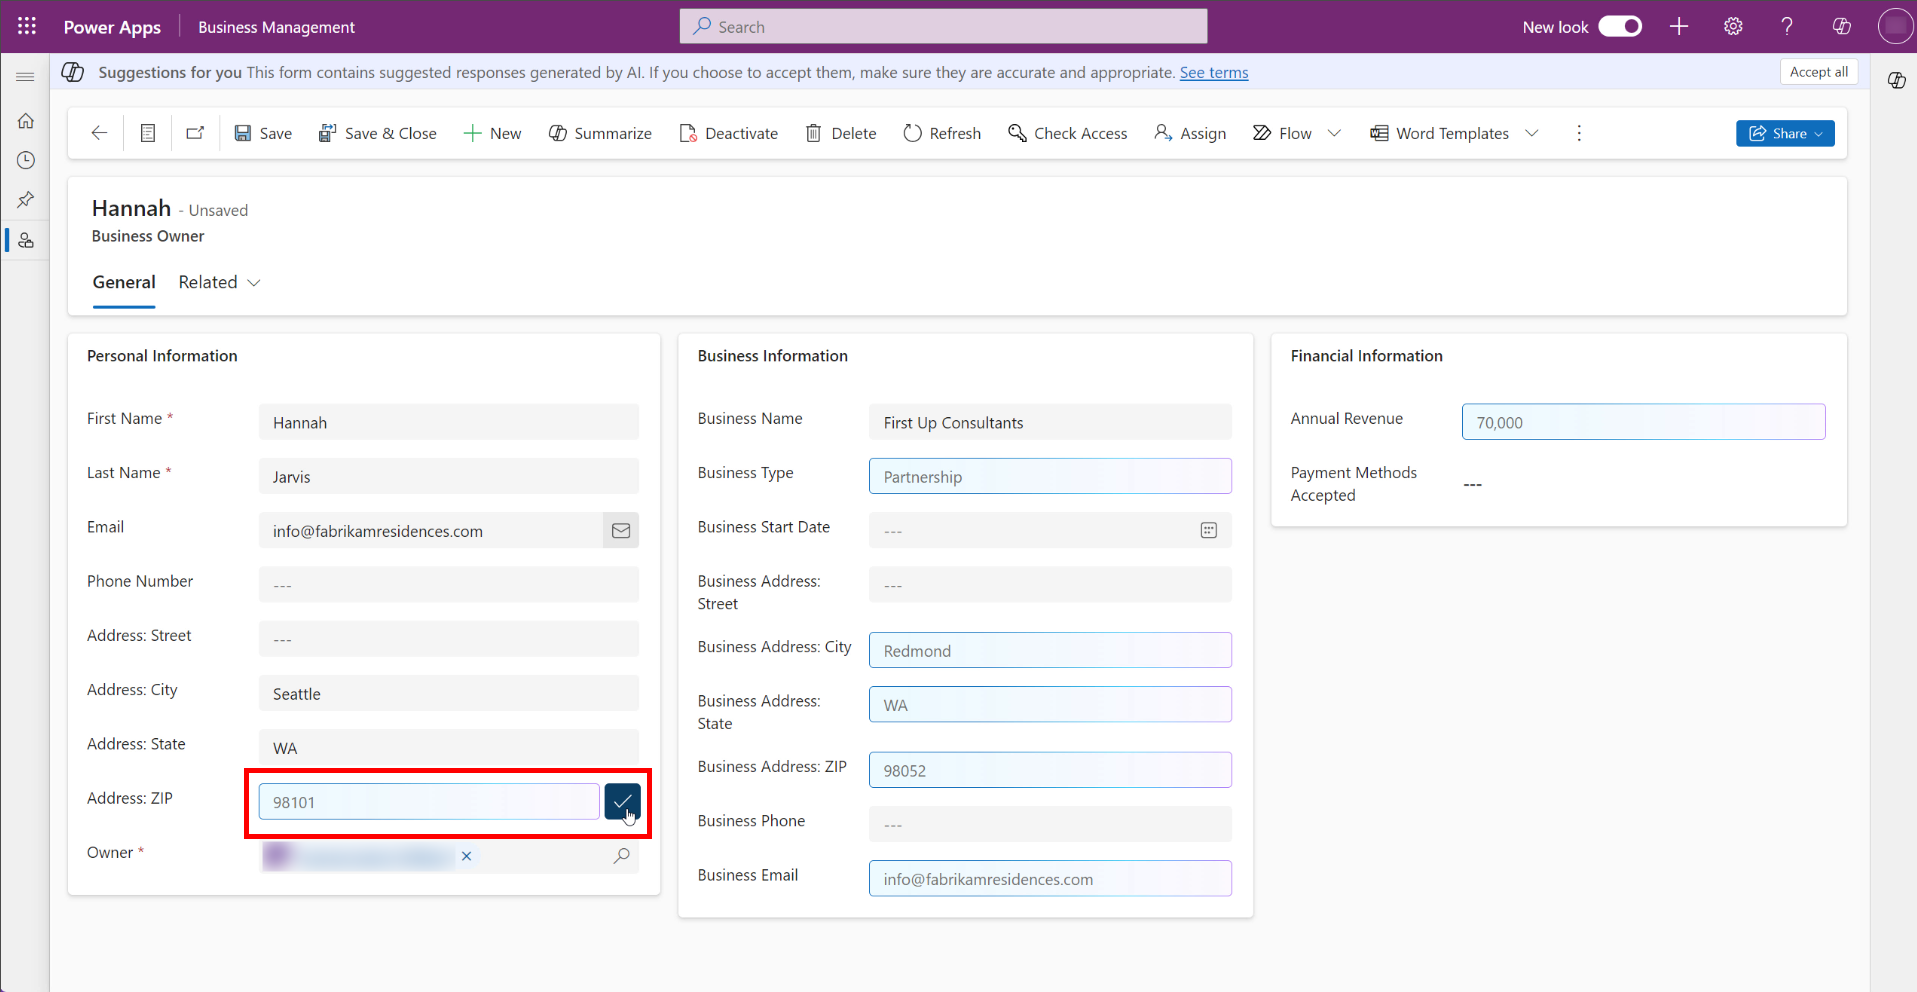
Task: Click the Business Address: Street field
Action: coord(1050,585)
